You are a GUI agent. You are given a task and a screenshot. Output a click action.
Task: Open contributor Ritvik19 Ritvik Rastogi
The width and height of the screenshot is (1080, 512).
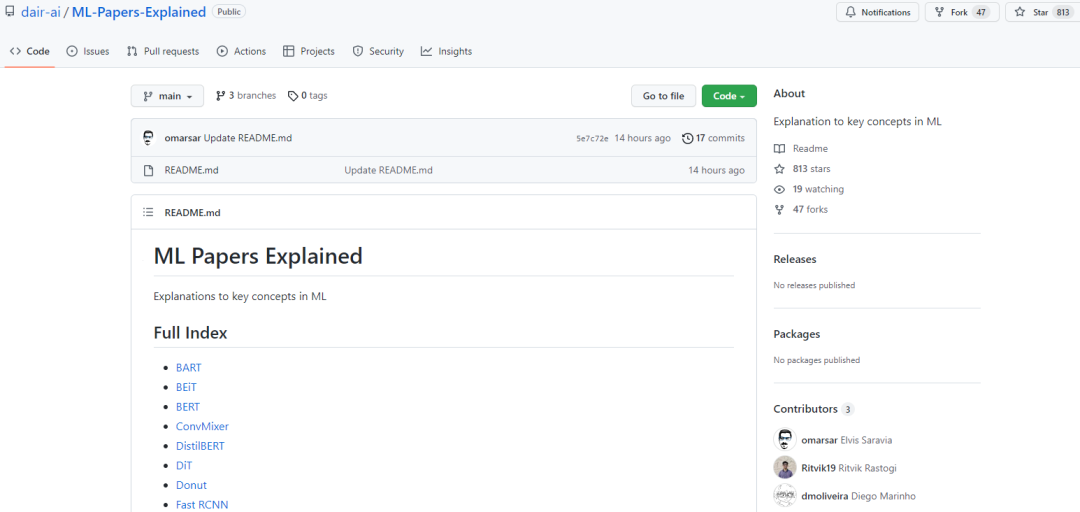(849, 468)
